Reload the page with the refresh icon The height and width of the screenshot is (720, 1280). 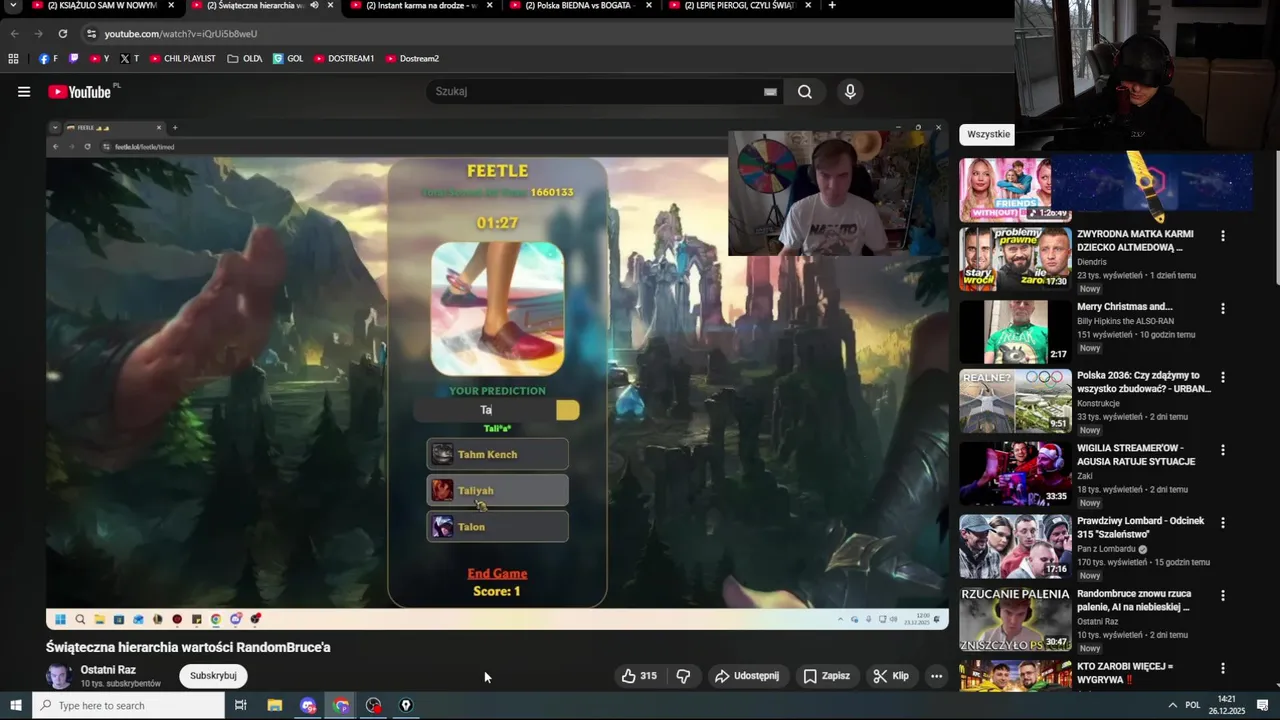tap(63, 34)
